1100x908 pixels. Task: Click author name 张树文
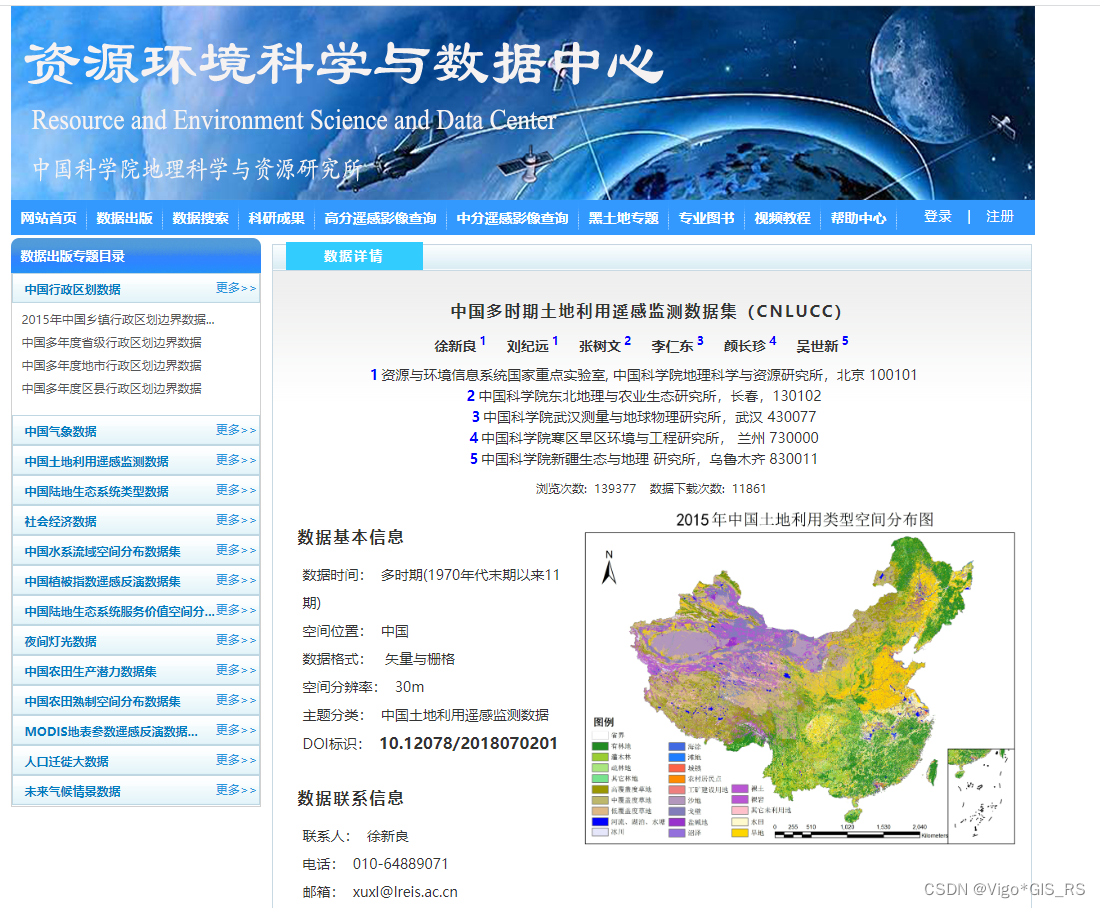600,346
